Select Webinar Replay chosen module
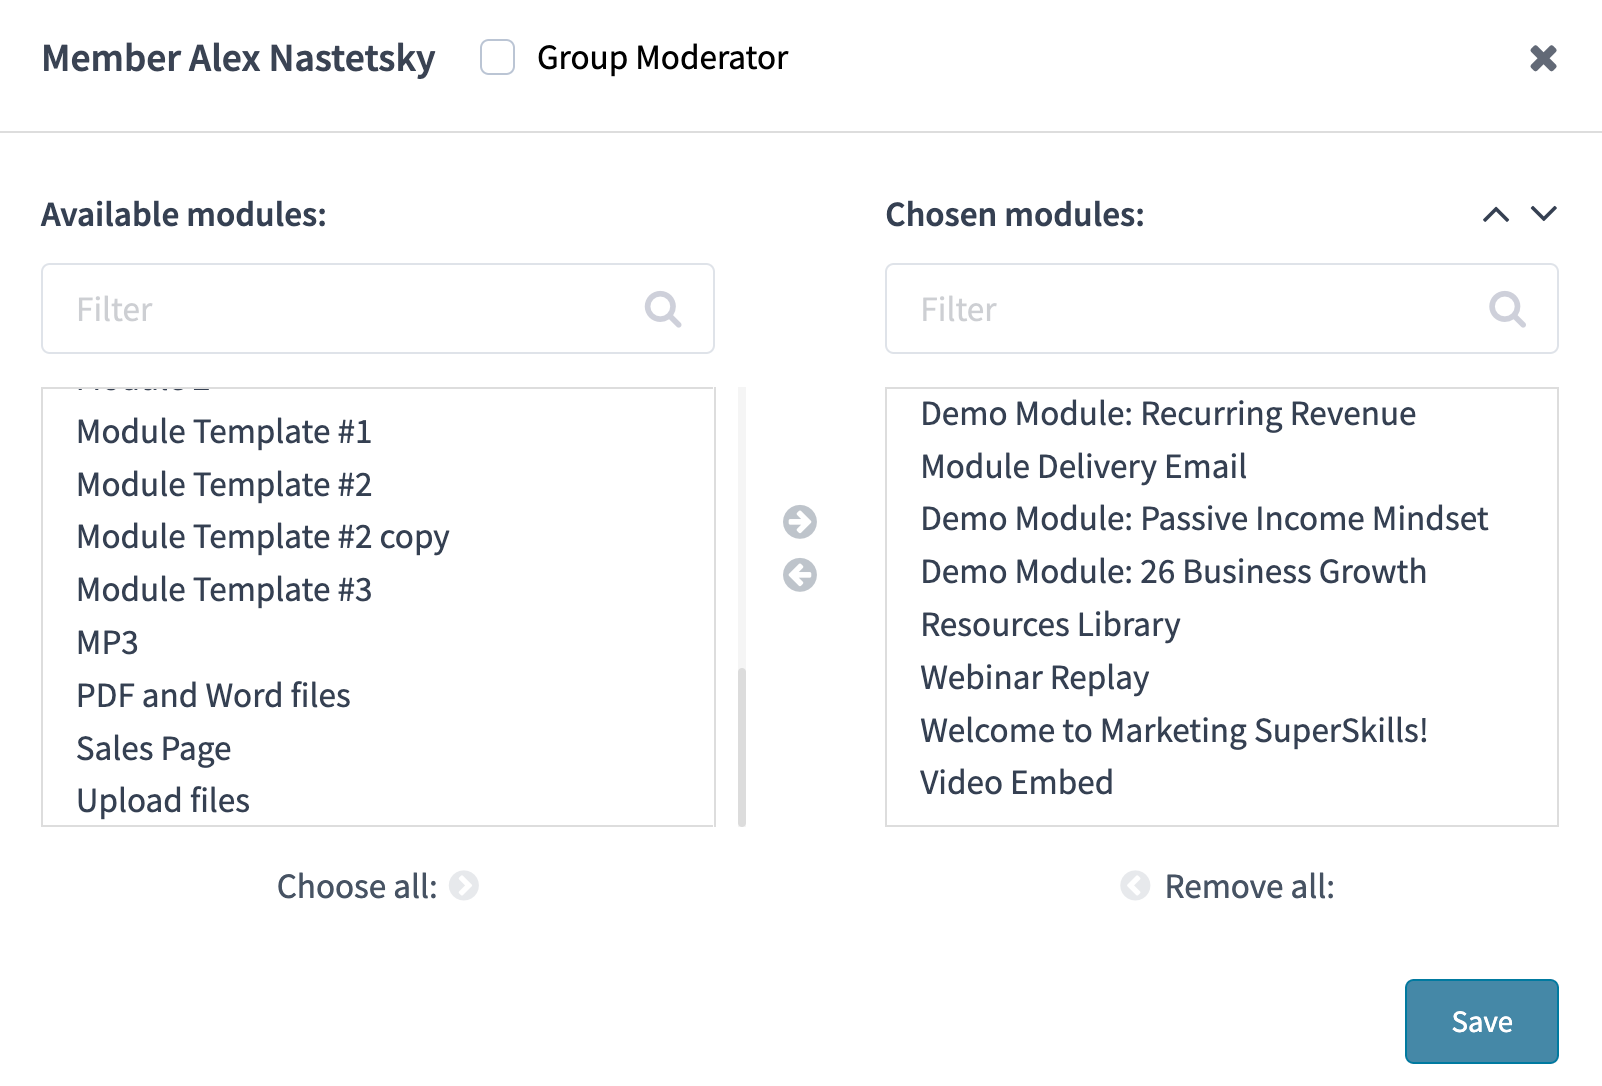This screenshot has width=1602, height=1086. coord(1035,678)
